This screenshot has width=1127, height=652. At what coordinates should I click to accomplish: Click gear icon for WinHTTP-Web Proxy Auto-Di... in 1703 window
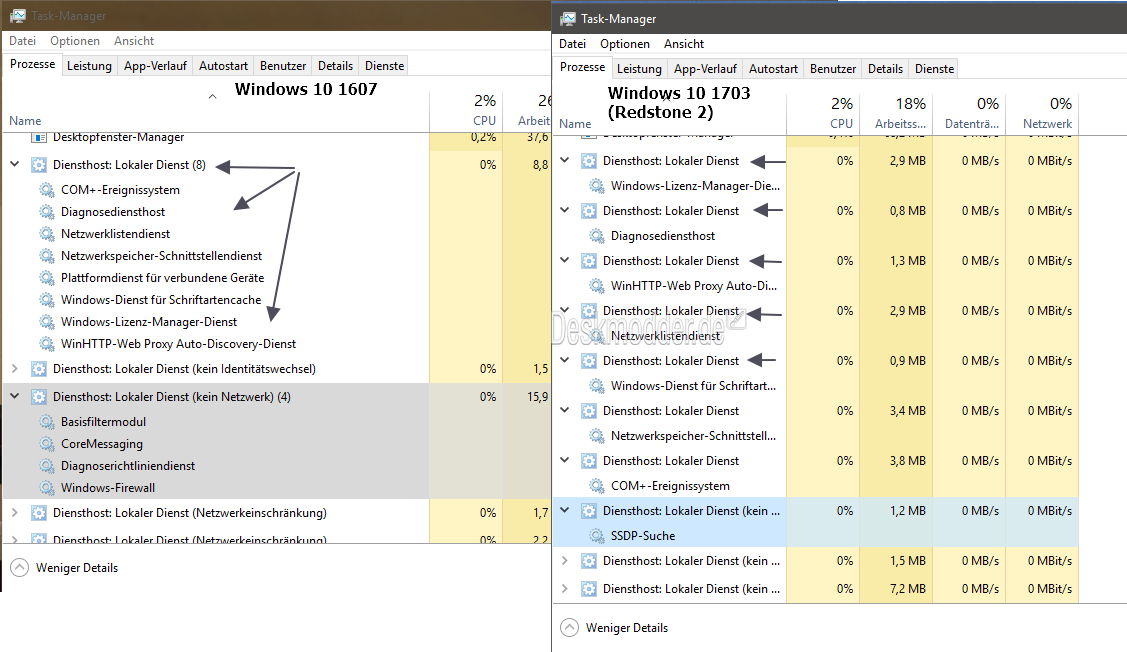597,285
